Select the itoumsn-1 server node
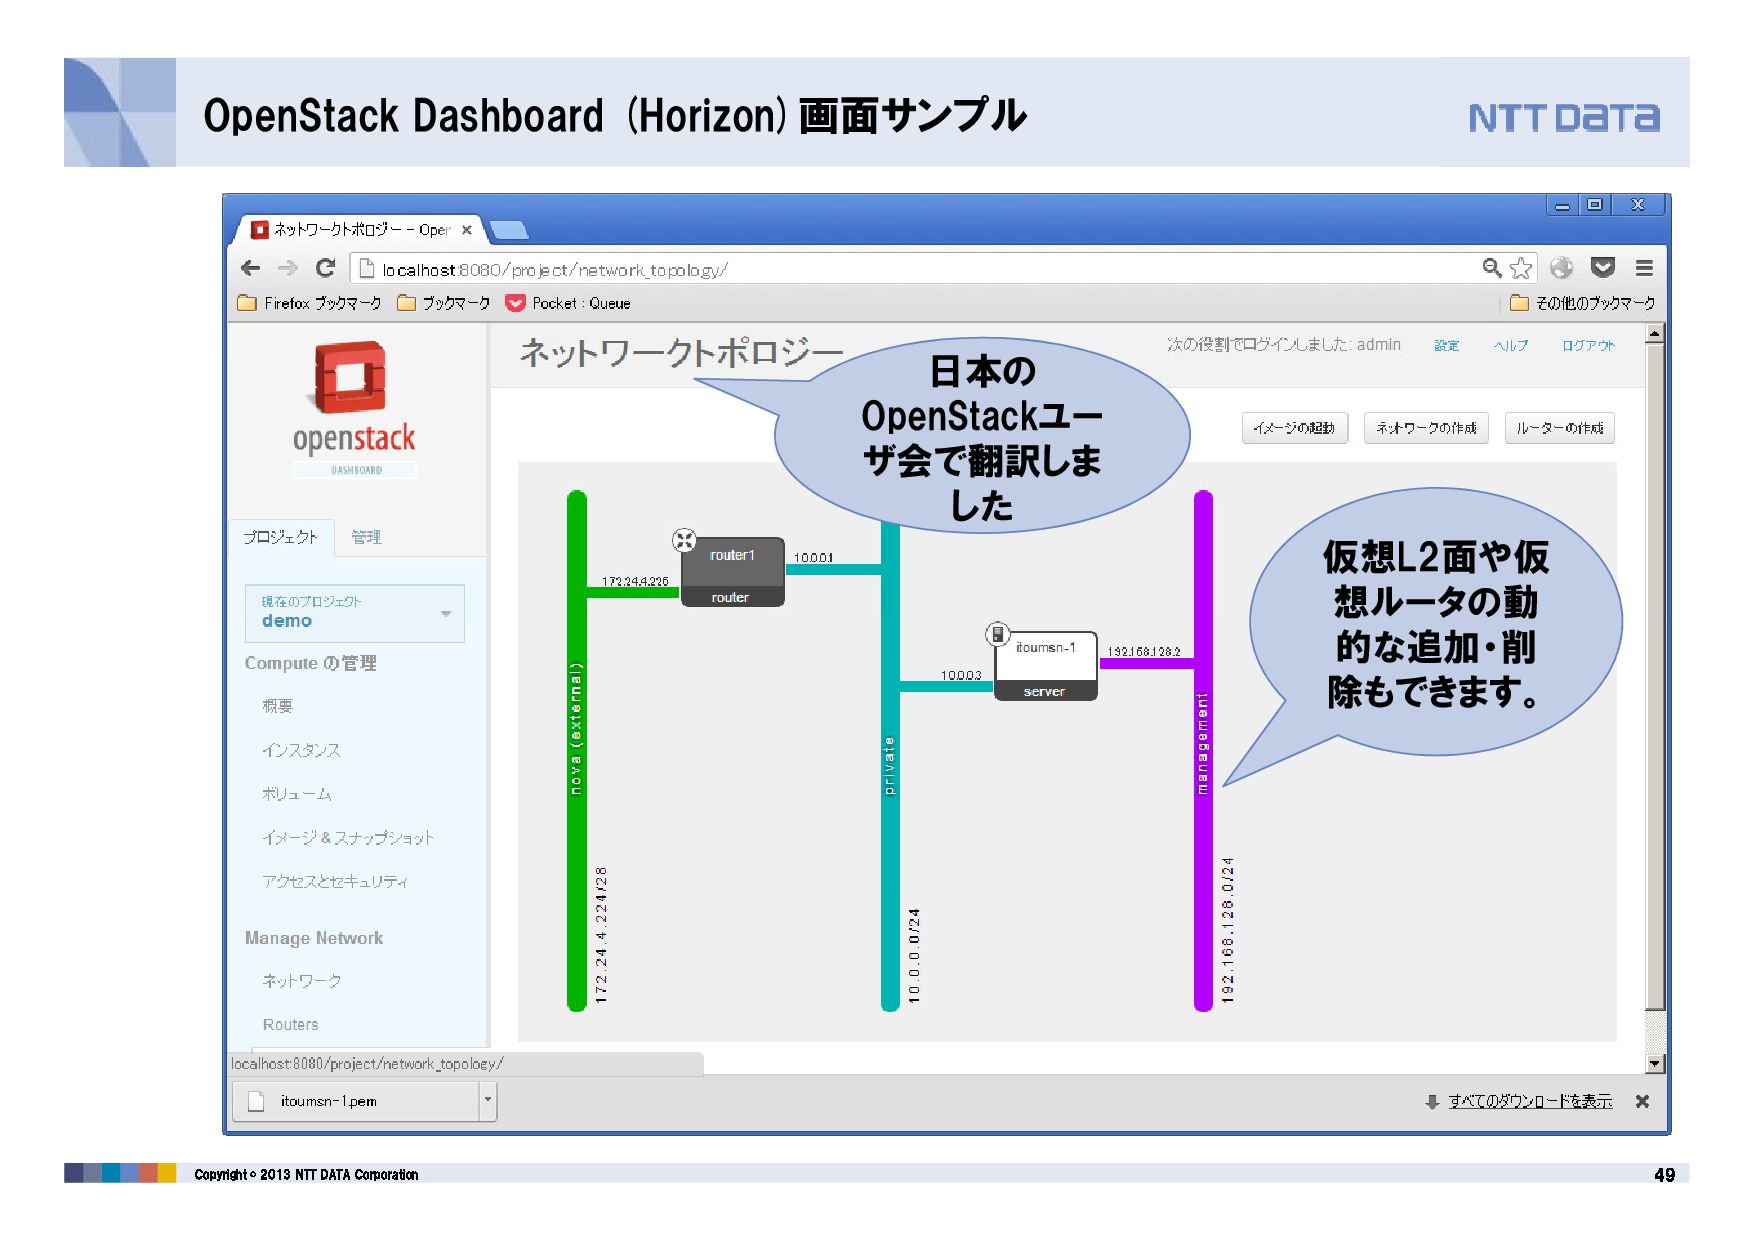1754x1240 pixels. coord(1045,666)
